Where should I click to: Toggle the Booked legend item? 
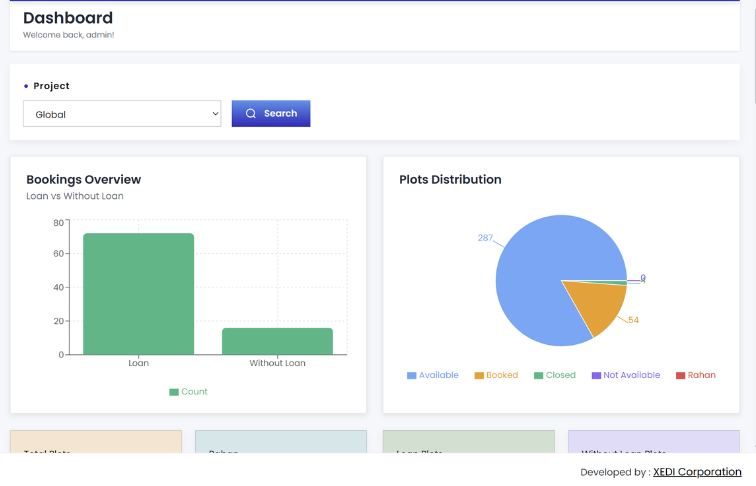point(496,375)
